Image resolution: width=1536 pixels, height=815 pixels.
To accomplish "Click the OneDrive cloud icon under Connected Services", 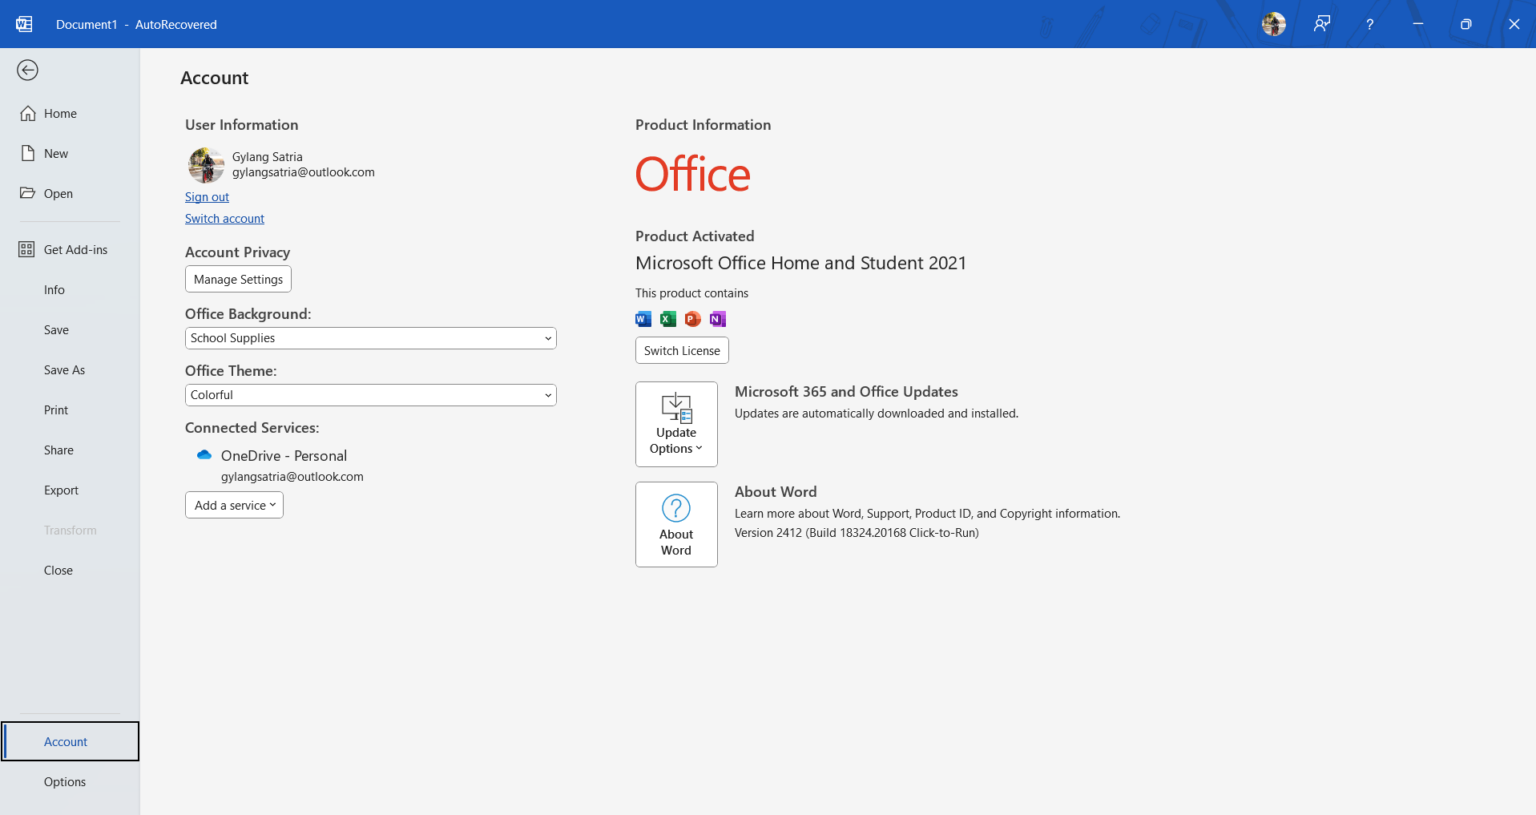I will tap(203, 454).
